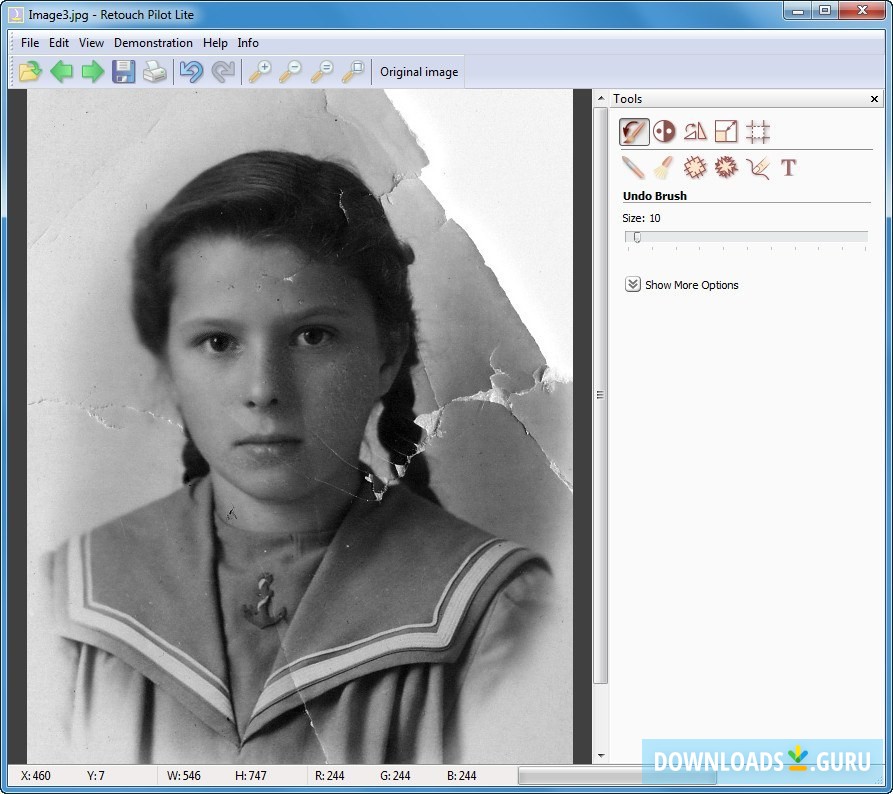Open the image resize tool
Image resolution: width=893 pixels, height=794 pixels.
[x=726, y=131]
